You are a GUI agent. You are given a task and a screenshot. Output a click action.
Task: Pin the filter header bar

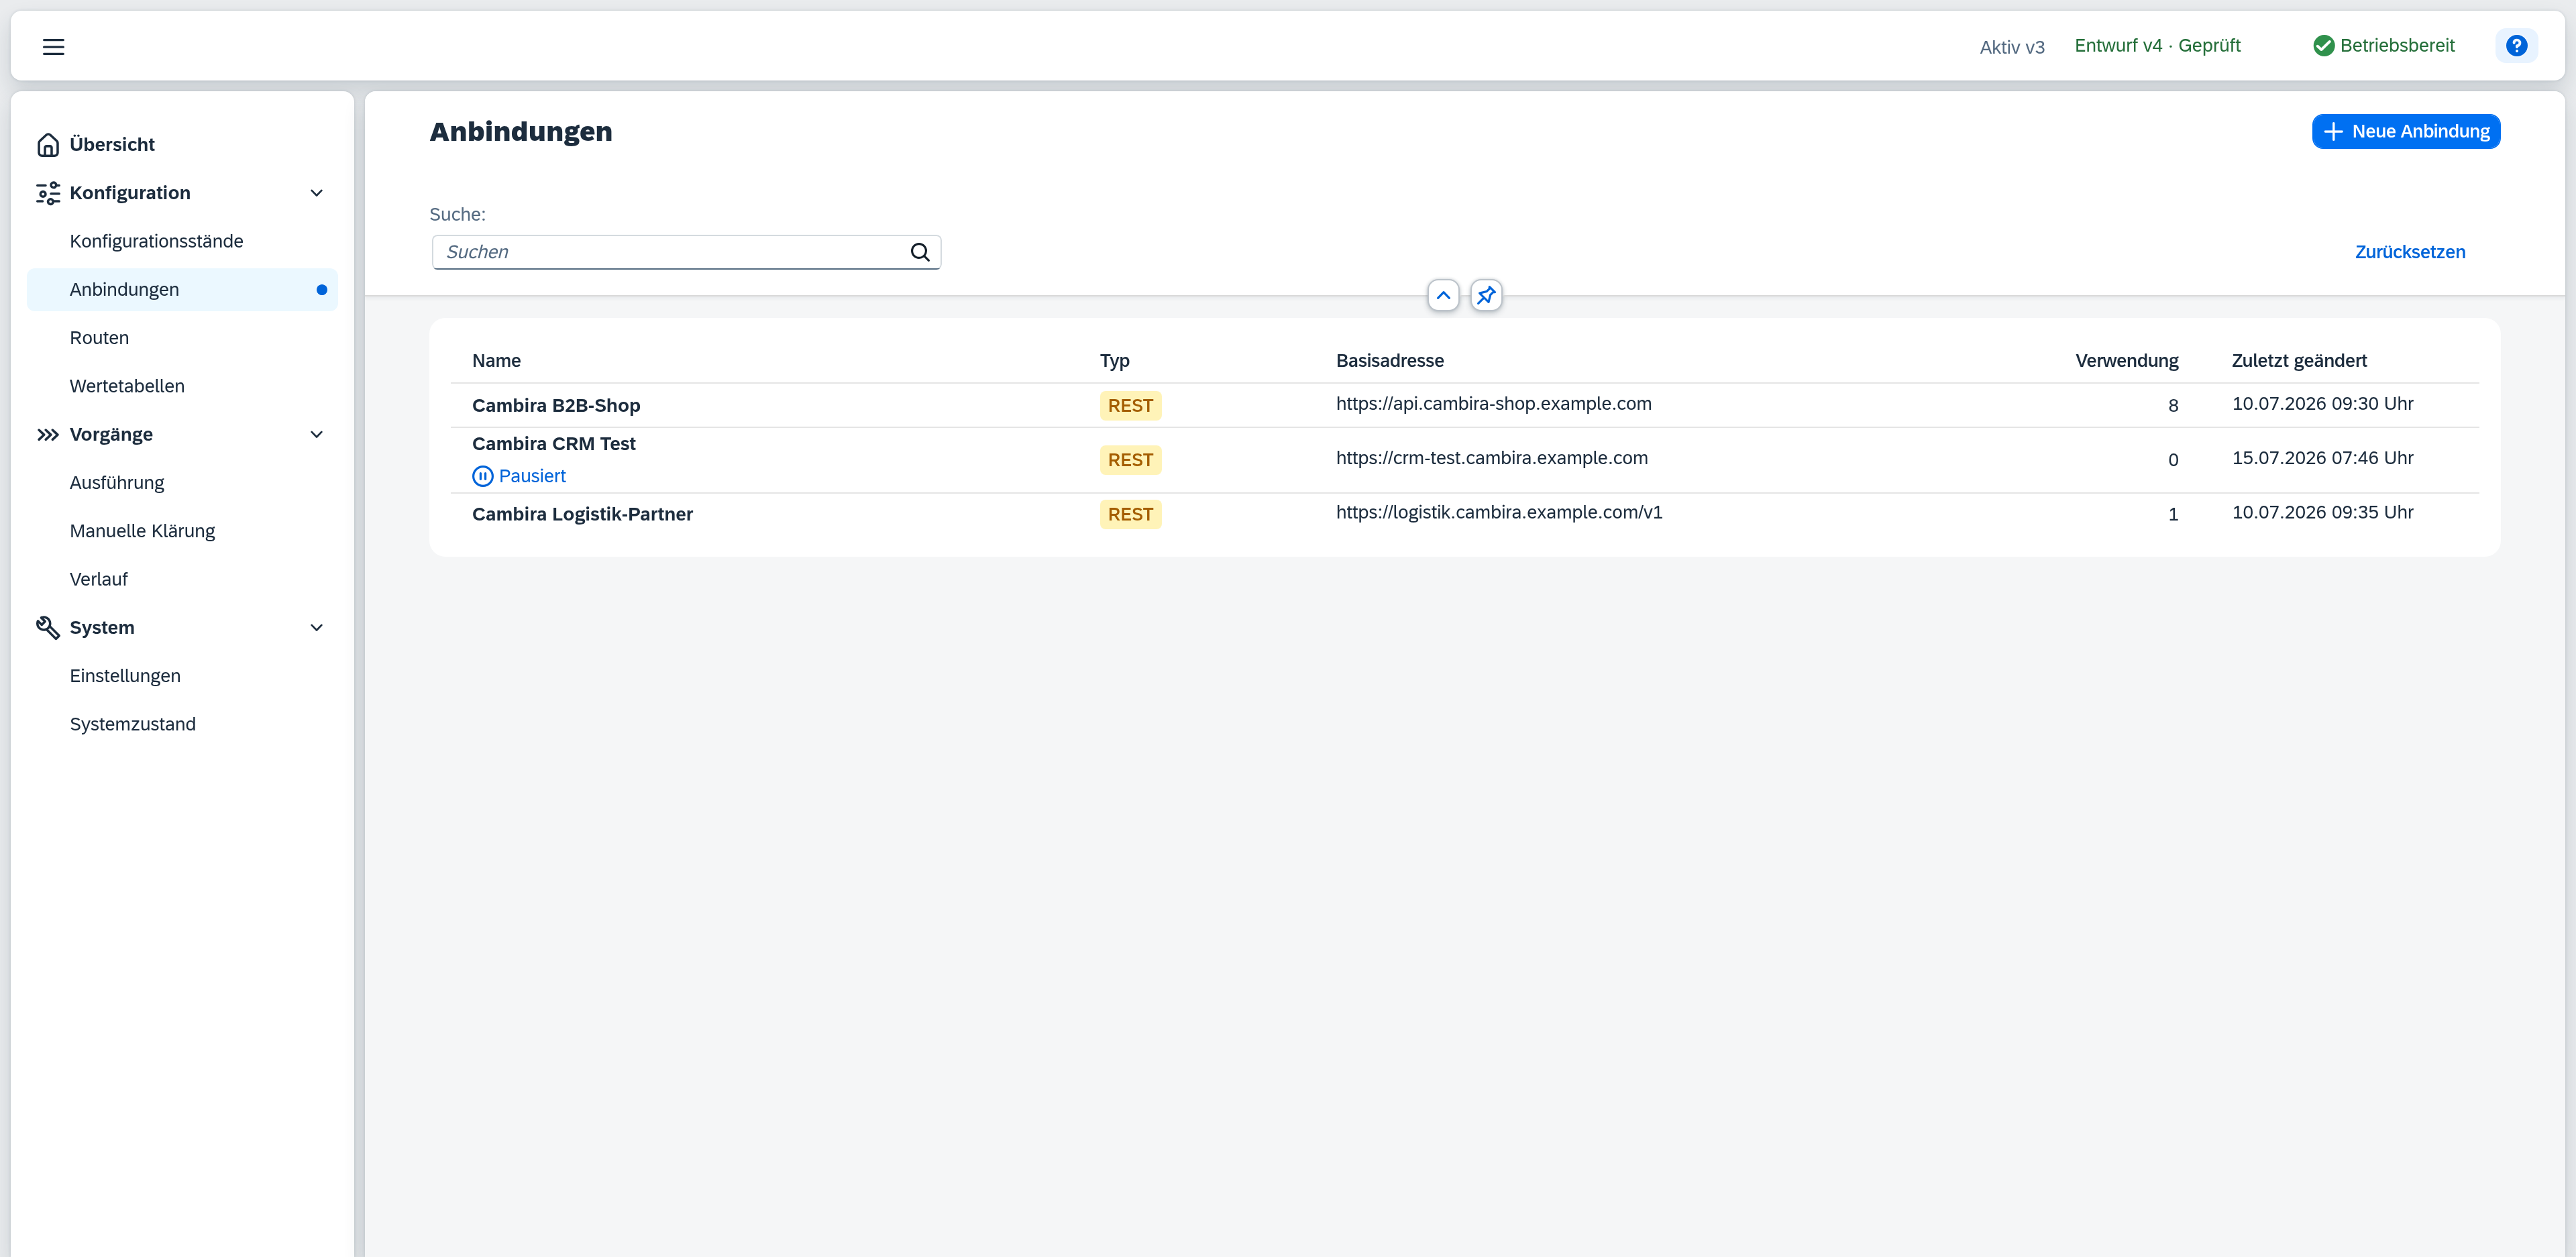click(1486, 295)
